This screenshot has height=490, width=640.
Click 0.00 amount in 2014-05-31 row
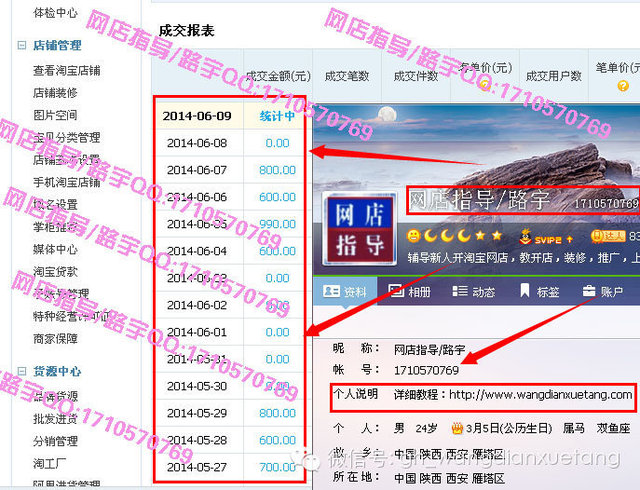(278, 359)
